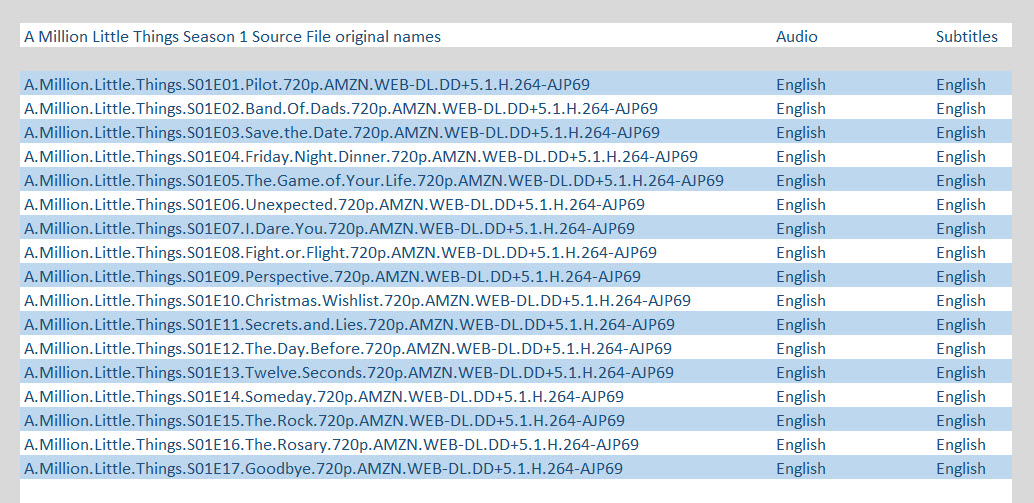Click the Subtitles 'English' cell for S01E06 Unexpected
1034x503 pixels.
pos(961,205)
